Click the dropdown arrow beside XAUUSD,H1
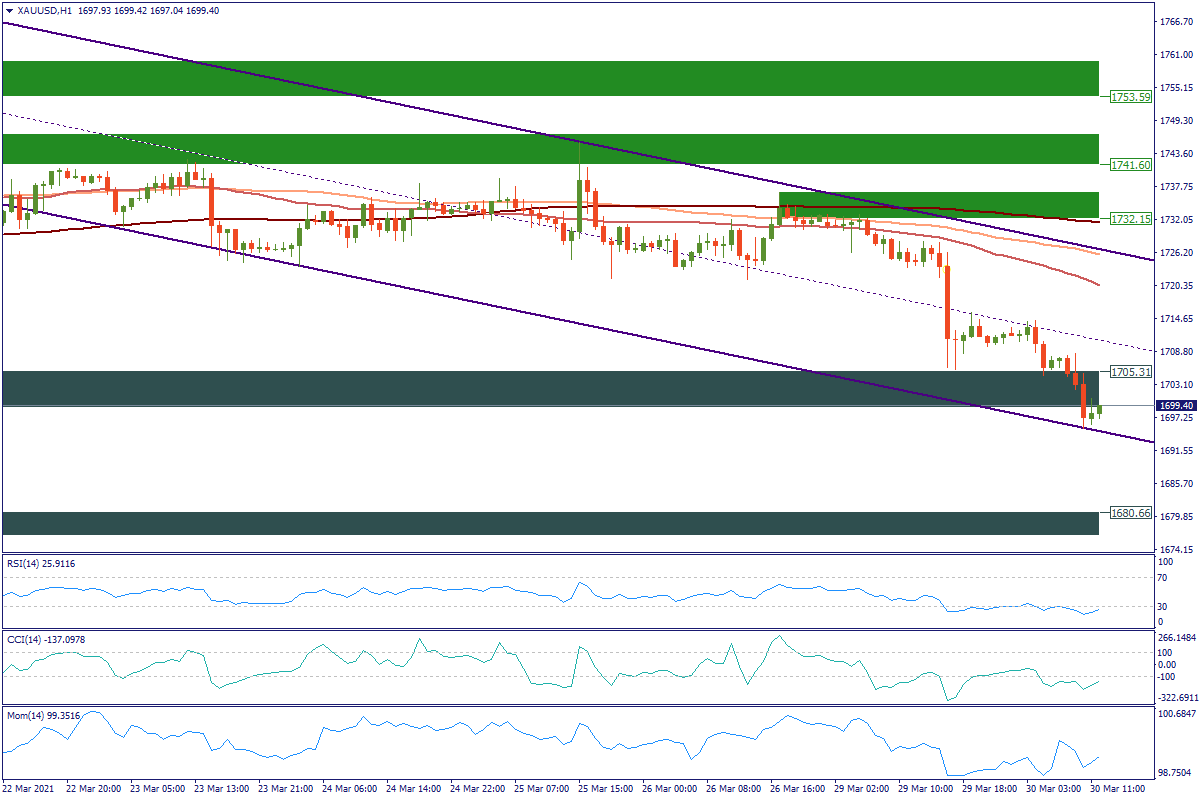This screenshot has width=1200, height=800. click(x=9, y=9)
